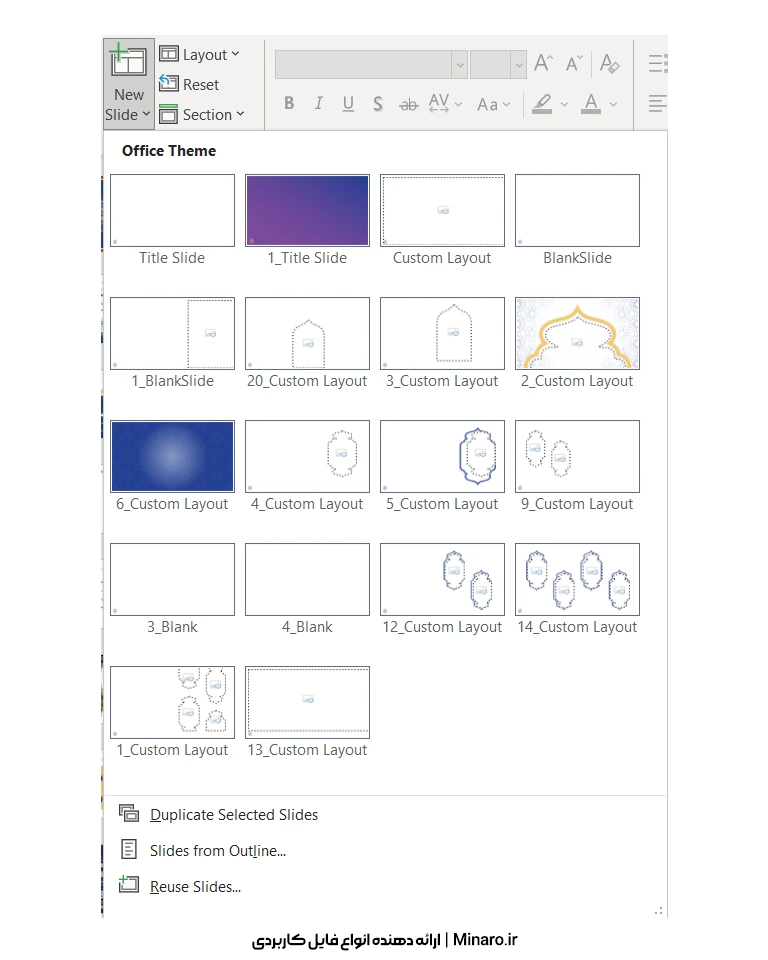
Task: Open the Layout dropdown
Action: tap(200, 55)
